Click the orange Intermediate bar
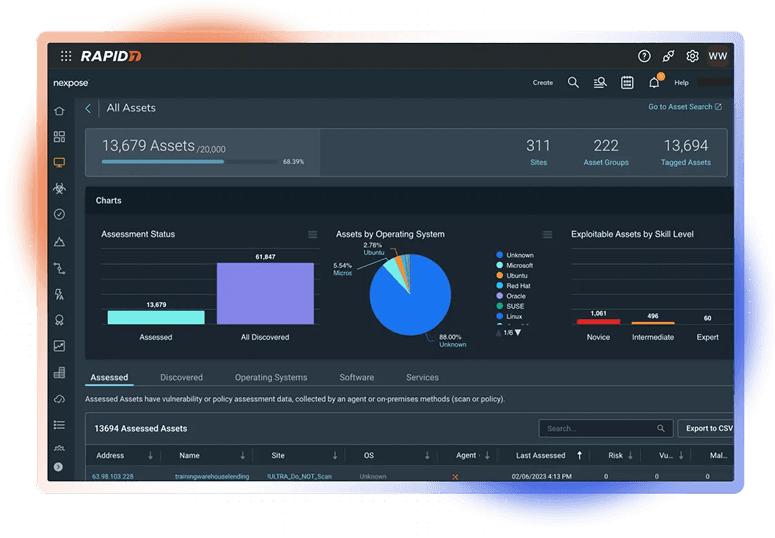Screen dimensions: 775x538 coord(653,323)
